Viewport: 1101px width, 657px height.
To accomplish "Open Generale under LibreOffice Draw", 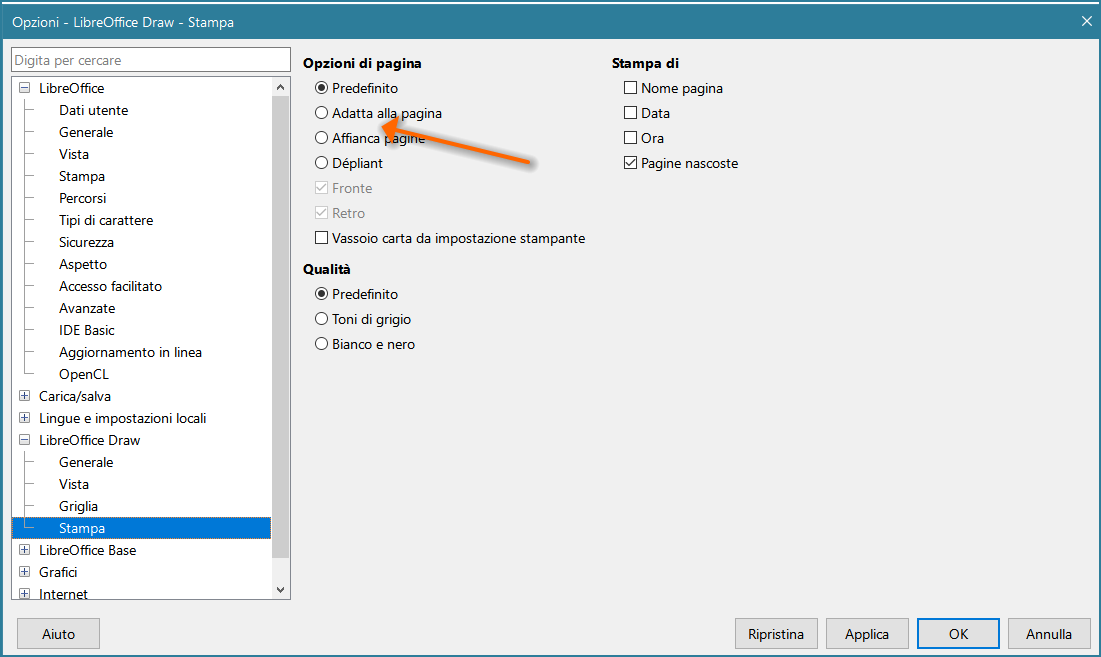I will [x=86, y=462].
